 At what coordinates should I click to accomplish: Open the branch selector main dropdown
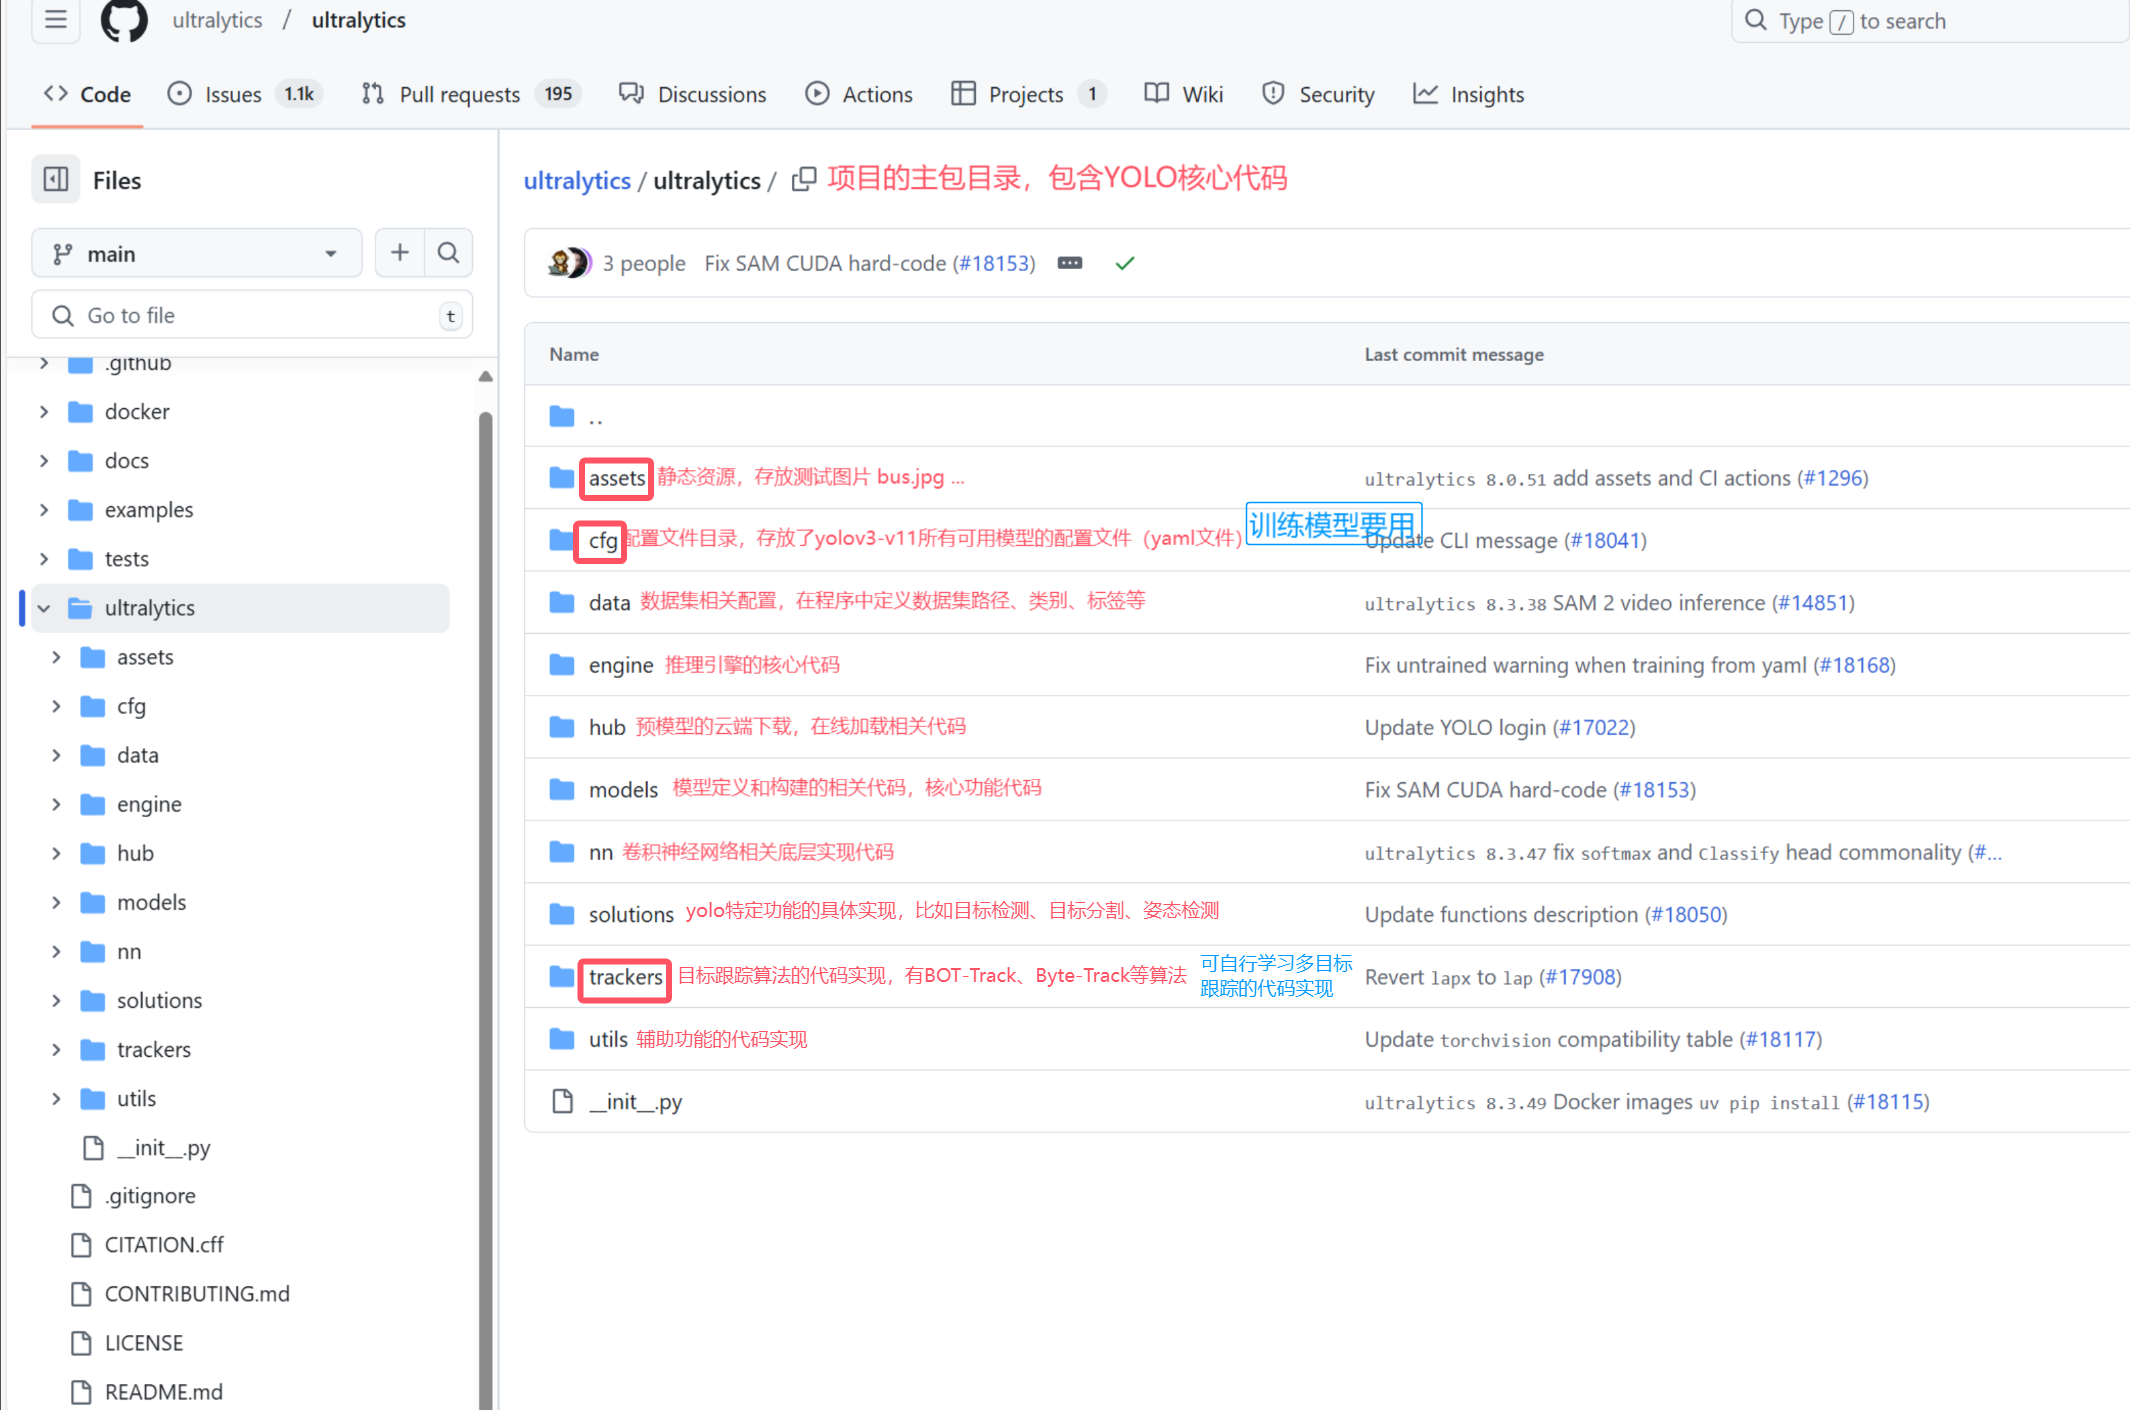click(x=197, y=254)
